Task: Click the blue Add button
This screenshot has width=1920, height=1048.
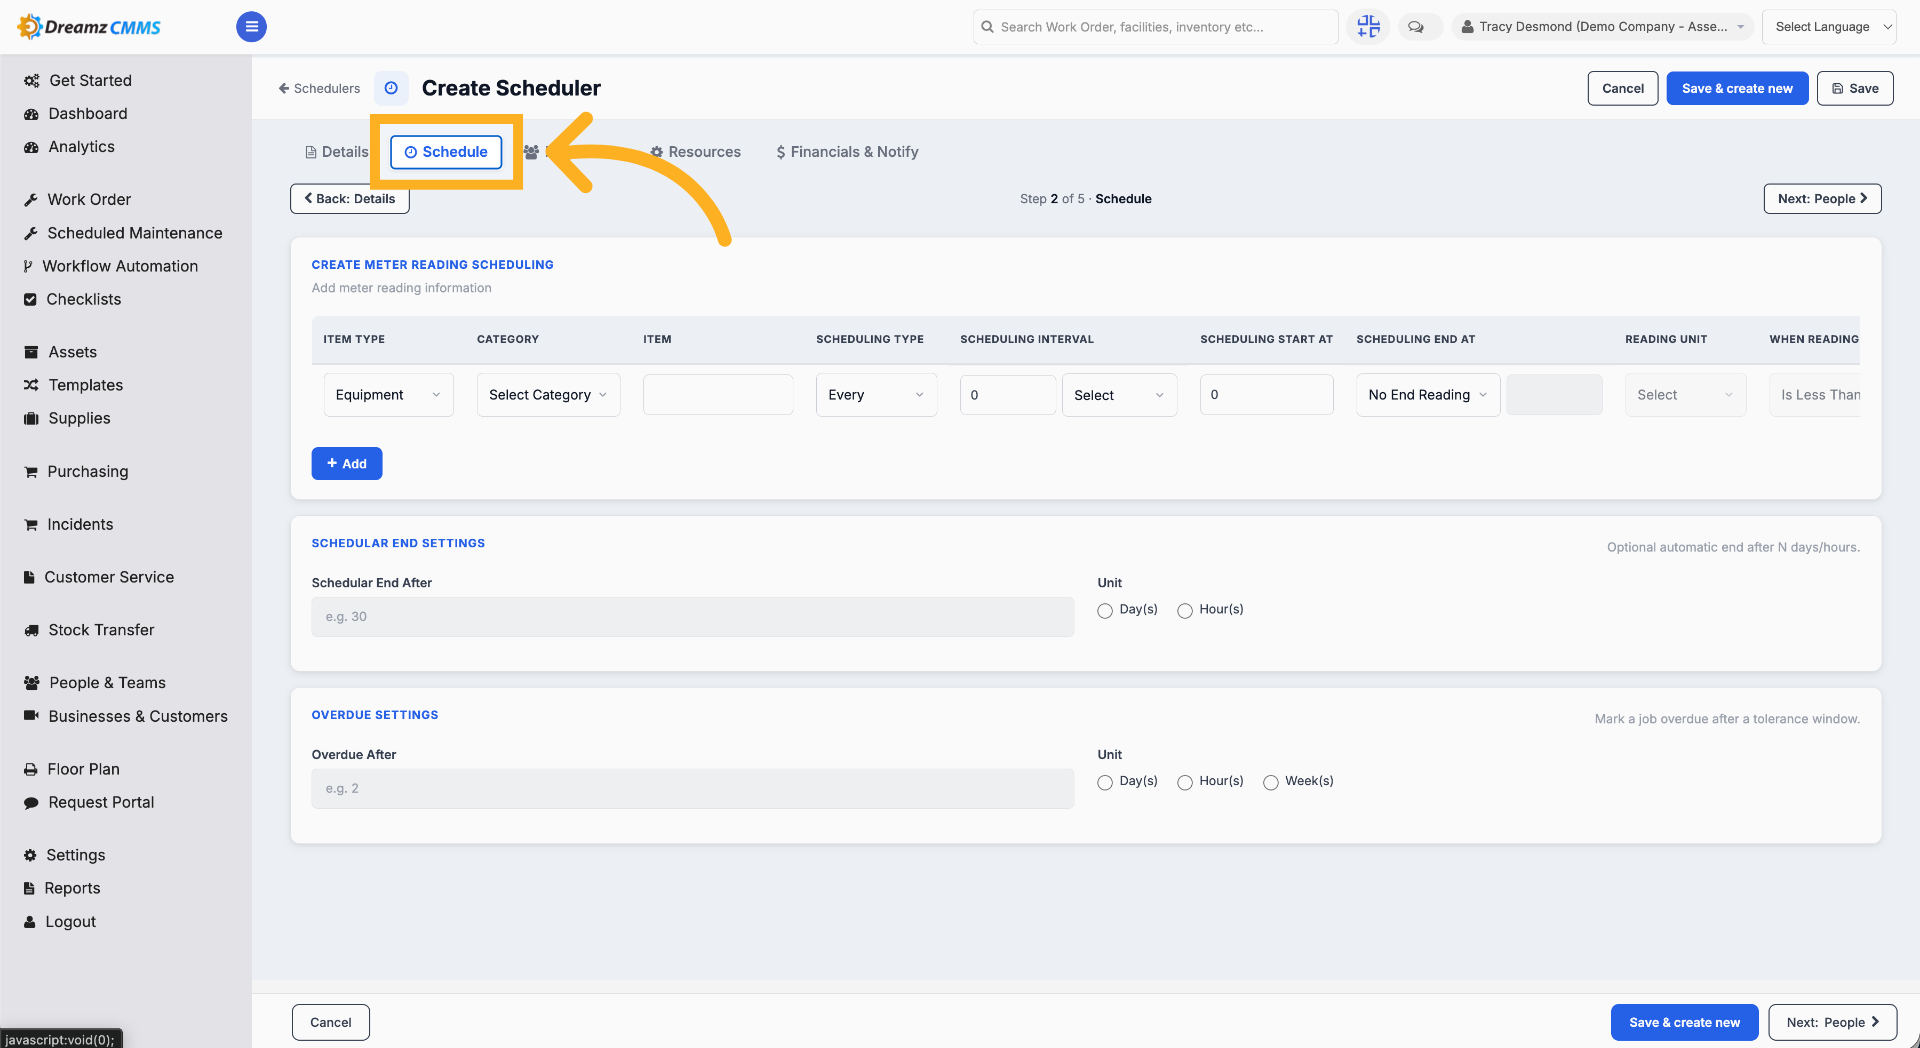Action: (x=347, y=464)
